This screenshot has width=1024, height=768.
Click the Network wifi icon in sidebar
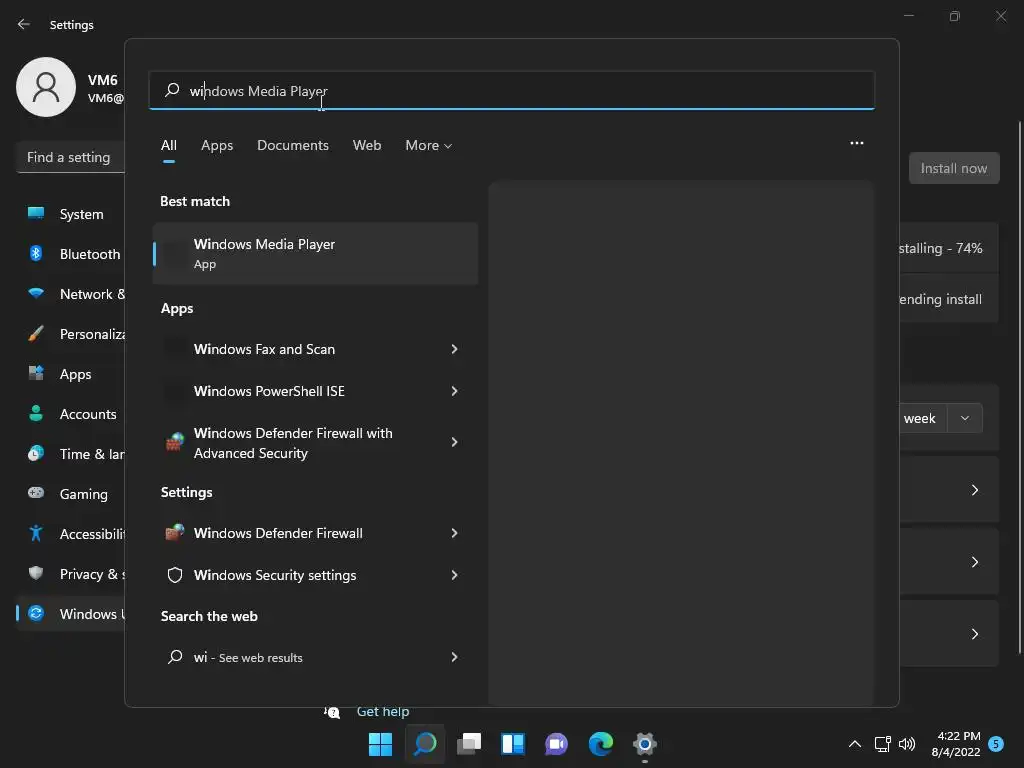point(36,294)
